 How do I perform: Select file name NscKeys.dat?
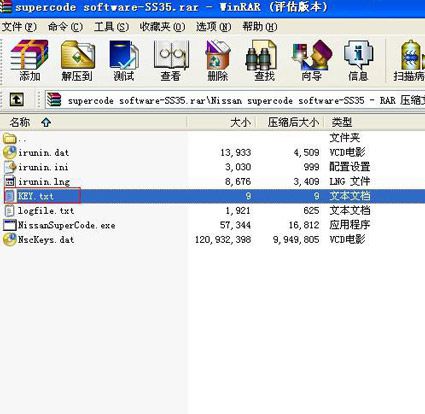tap(46, 240)
